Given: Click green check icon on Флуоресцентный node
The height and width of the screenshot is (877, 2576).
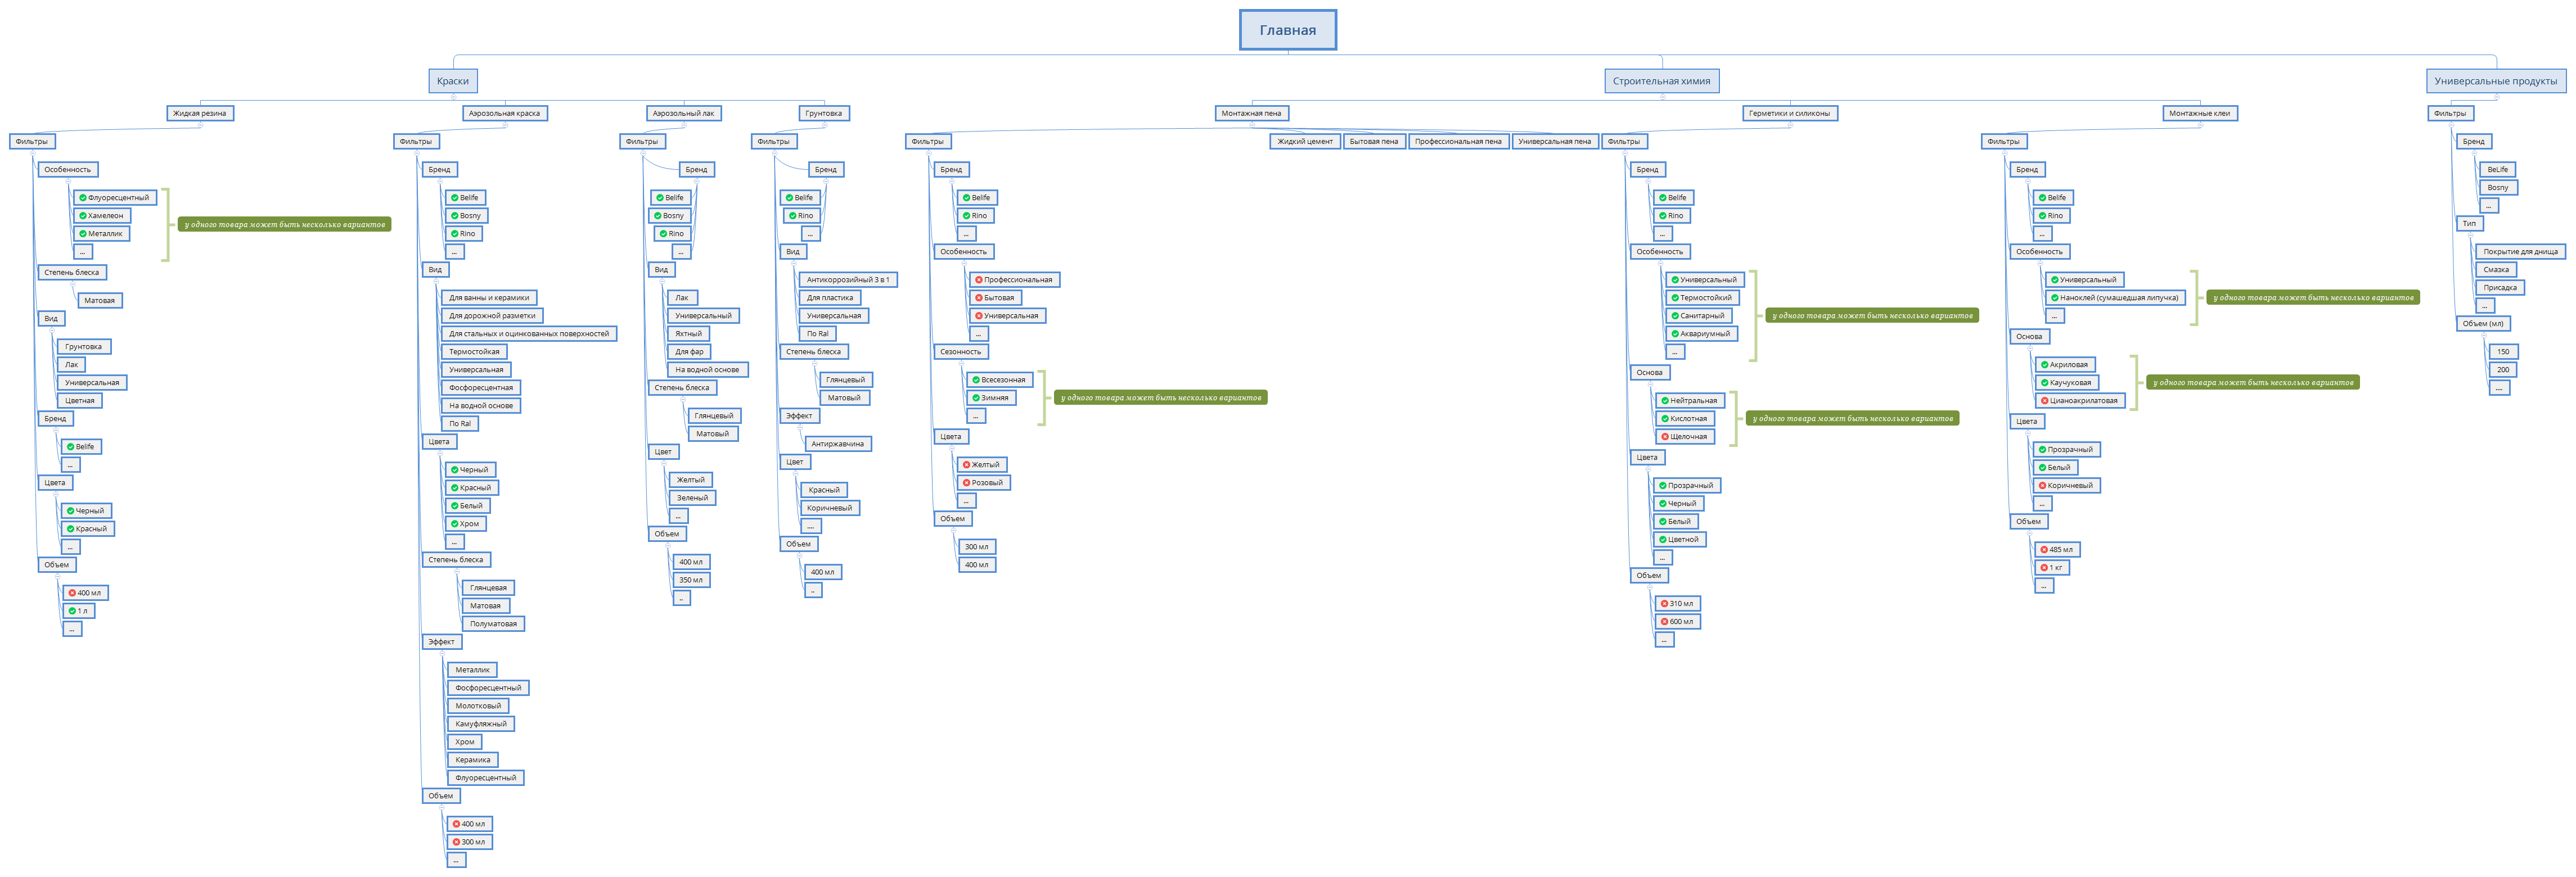Looking at the screenshot, I should pos(82,198).
